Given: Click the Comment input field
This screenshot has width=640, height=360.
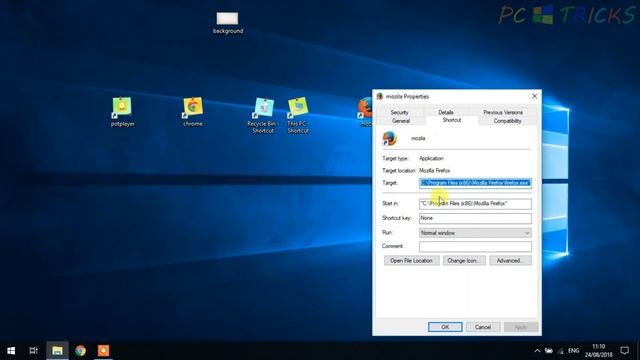Looking at the screenshot, I should pyautogui.click(x=475, y=246).
